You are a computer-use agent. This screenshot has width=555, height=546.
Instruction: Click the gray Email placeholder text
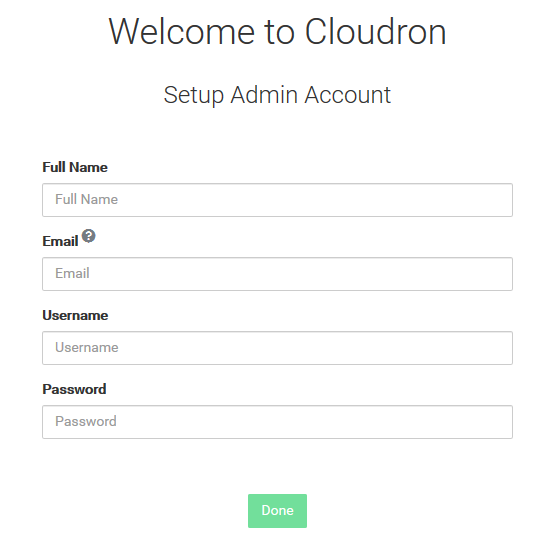72,273
